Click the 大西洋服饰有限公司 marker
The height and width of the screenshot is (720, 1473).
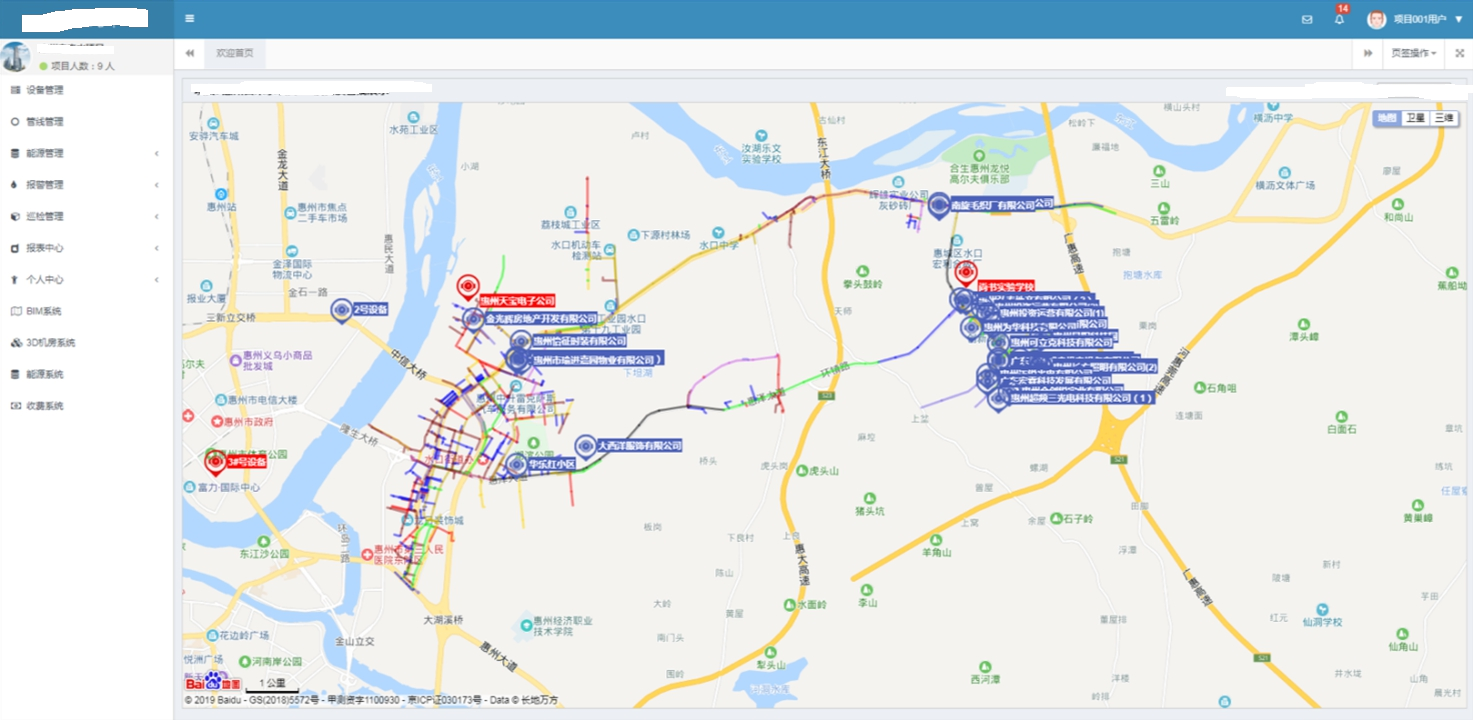click(x=585, y=445)
